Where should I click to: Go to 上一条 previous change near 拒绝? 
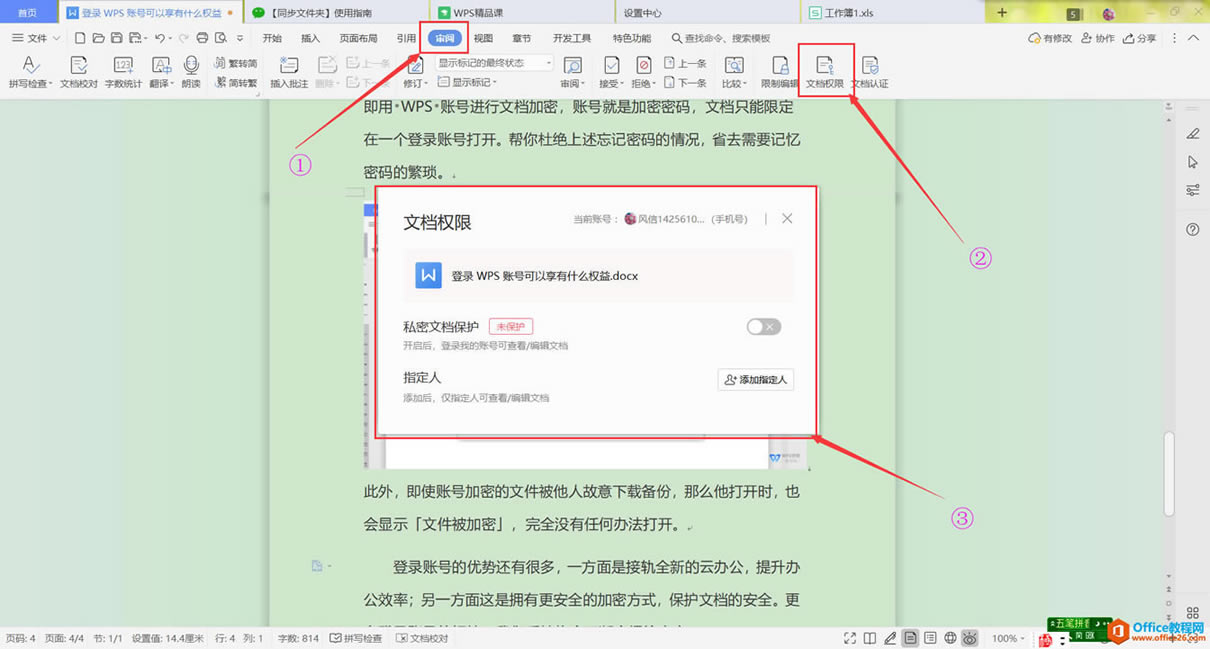point(685,63)
